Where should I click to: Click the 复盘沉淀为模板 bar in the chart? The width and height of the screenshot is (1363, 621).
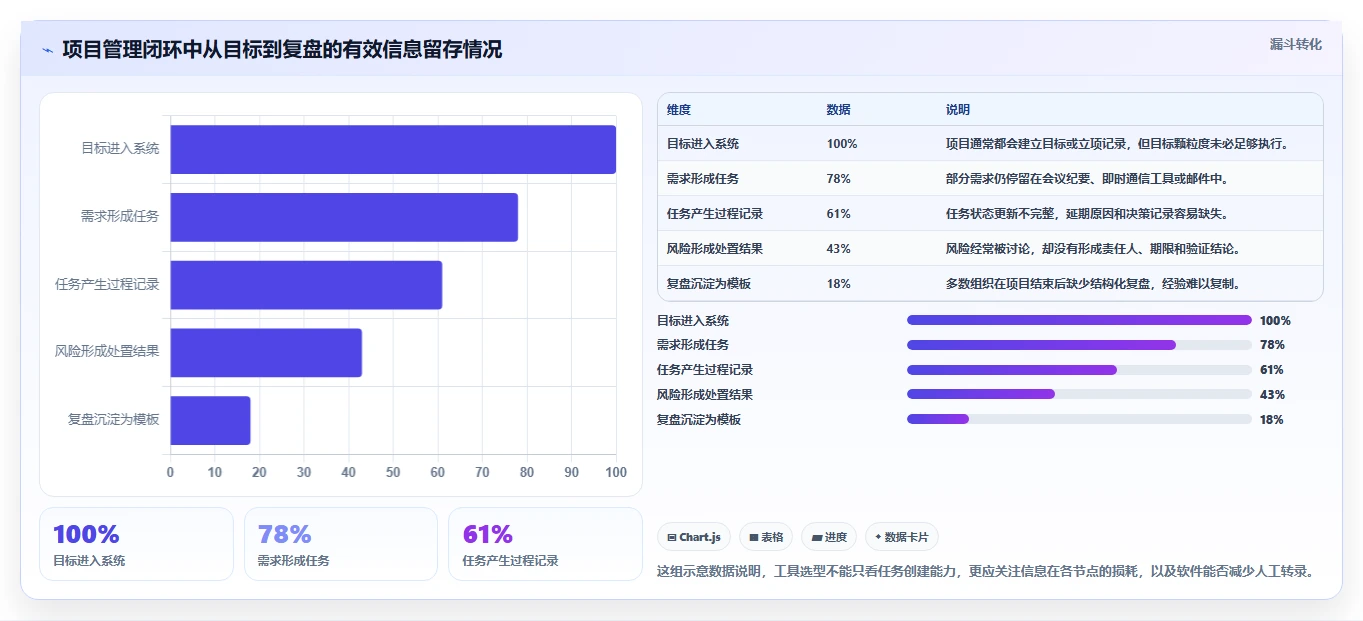[x=210, y=420]
